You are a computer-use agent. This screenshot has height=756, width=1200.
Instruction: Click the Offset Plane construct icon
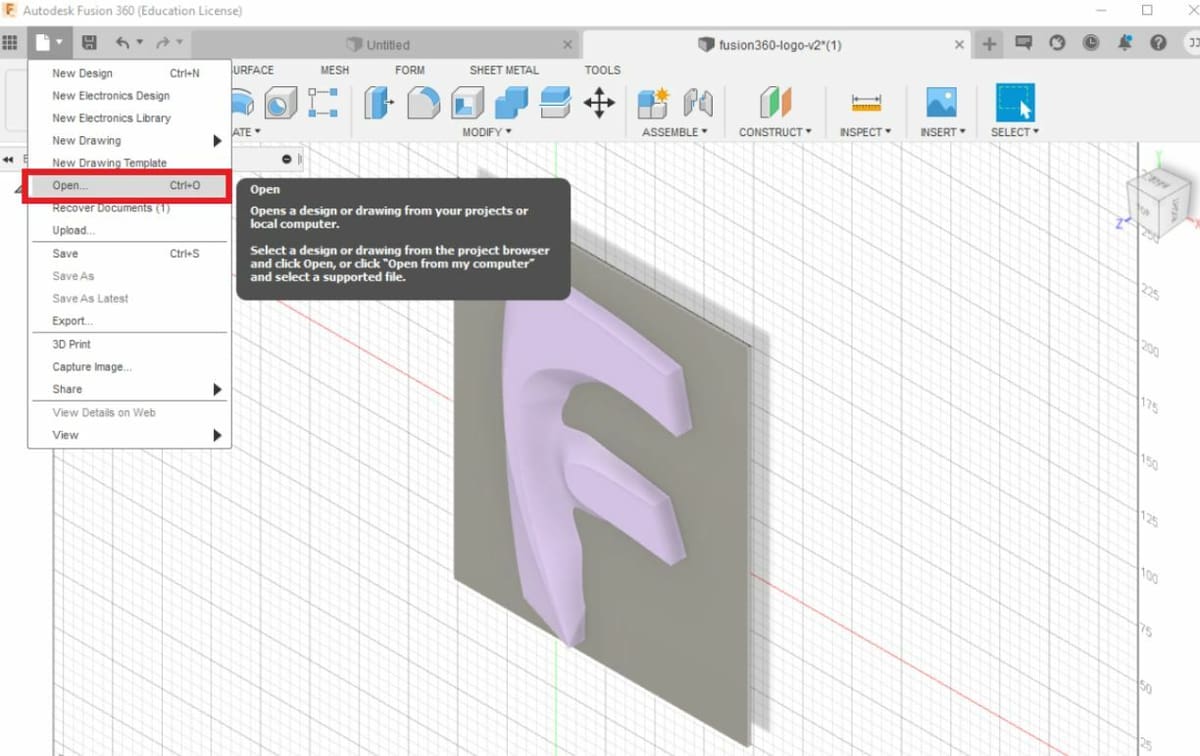coord(775,102)
